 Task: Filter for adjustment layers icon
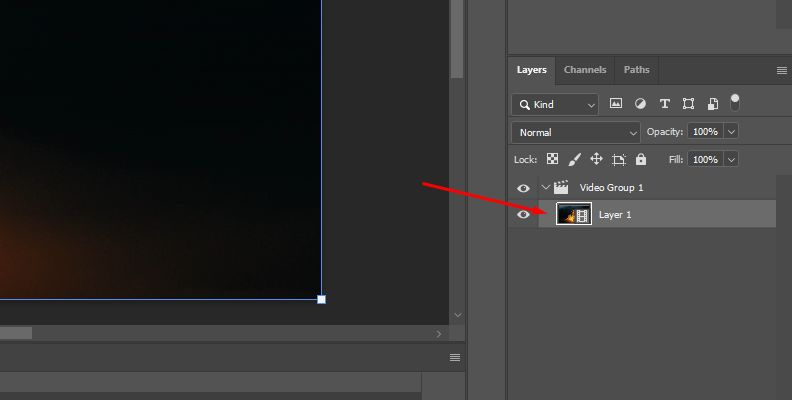click(640, 104)
